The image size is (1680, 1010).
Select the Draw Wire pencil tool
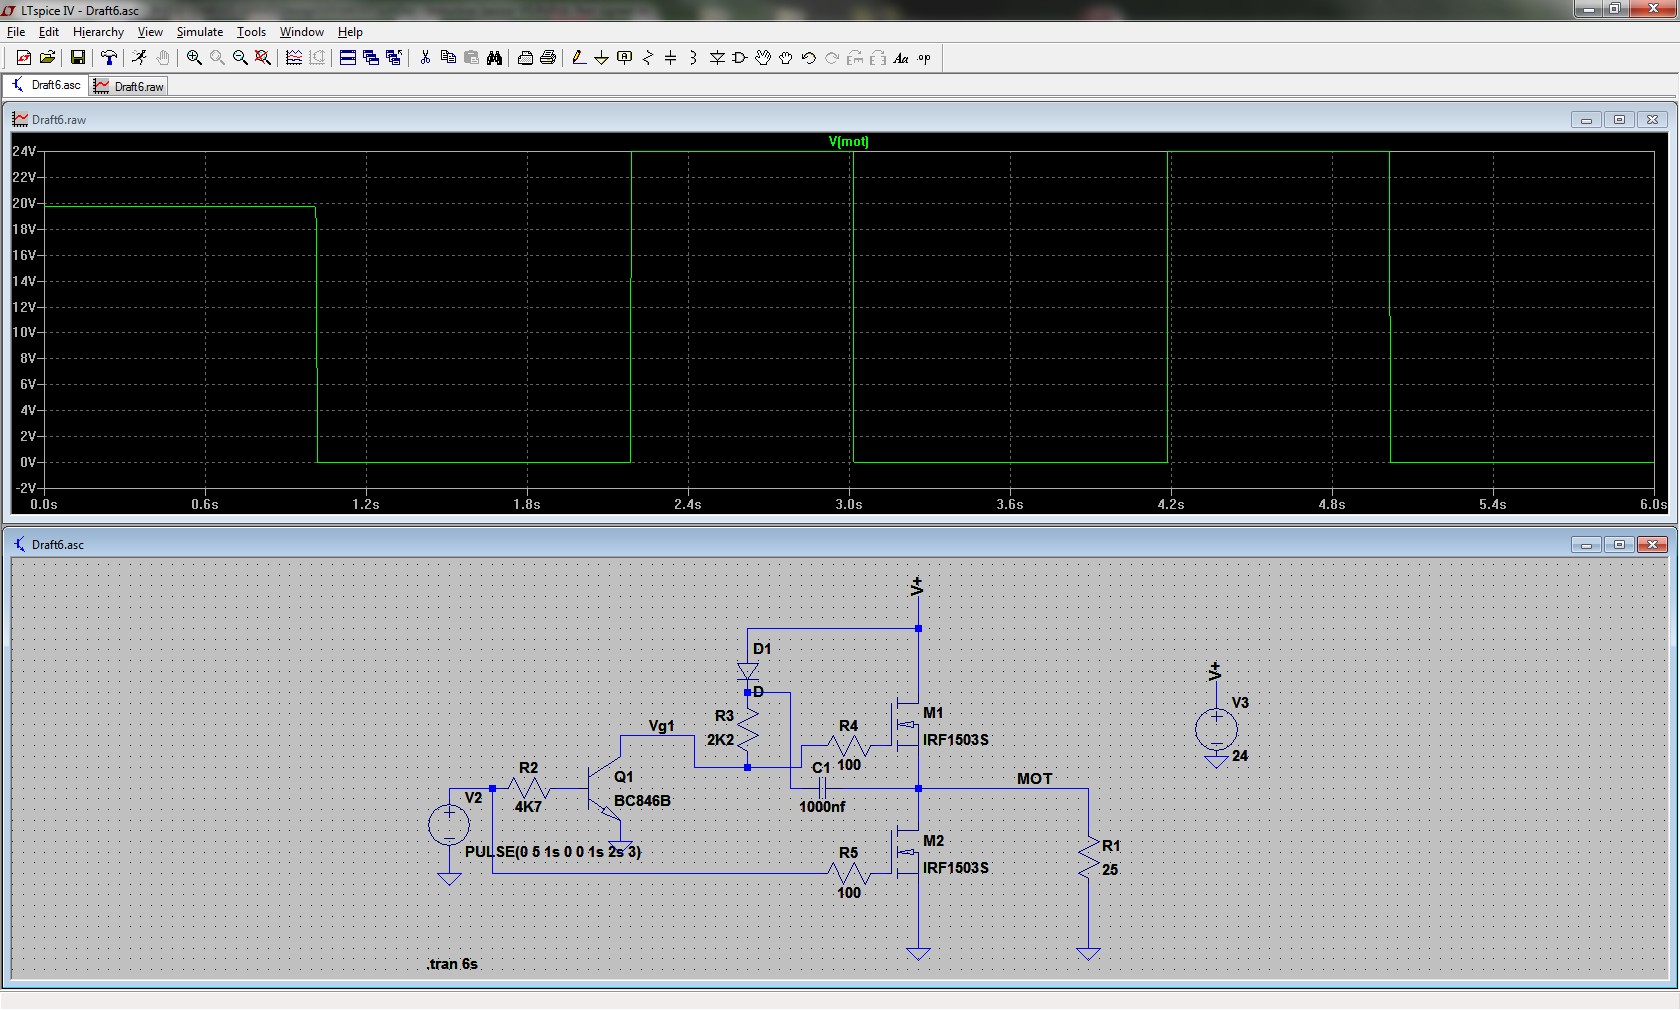click(x=578, y=58)
